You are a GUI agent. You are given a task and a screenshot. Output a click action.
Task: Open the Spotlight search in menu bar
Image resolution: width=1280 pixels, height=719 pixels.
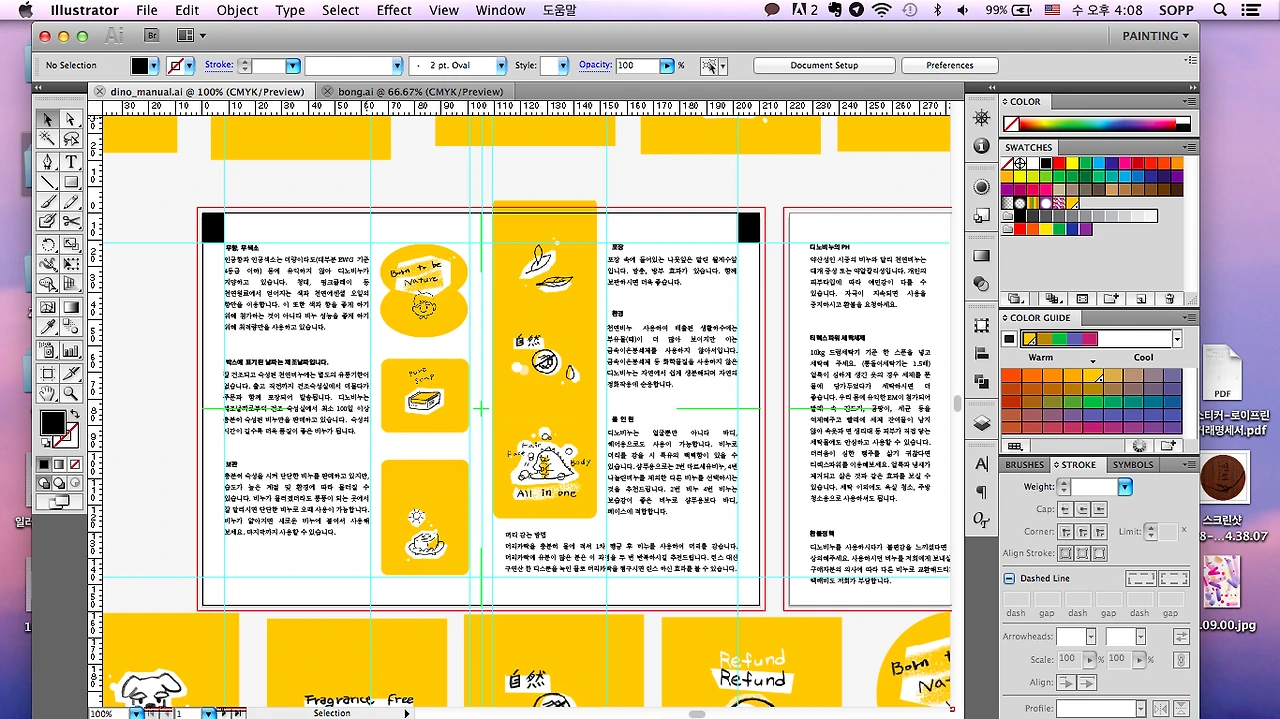1220,10
